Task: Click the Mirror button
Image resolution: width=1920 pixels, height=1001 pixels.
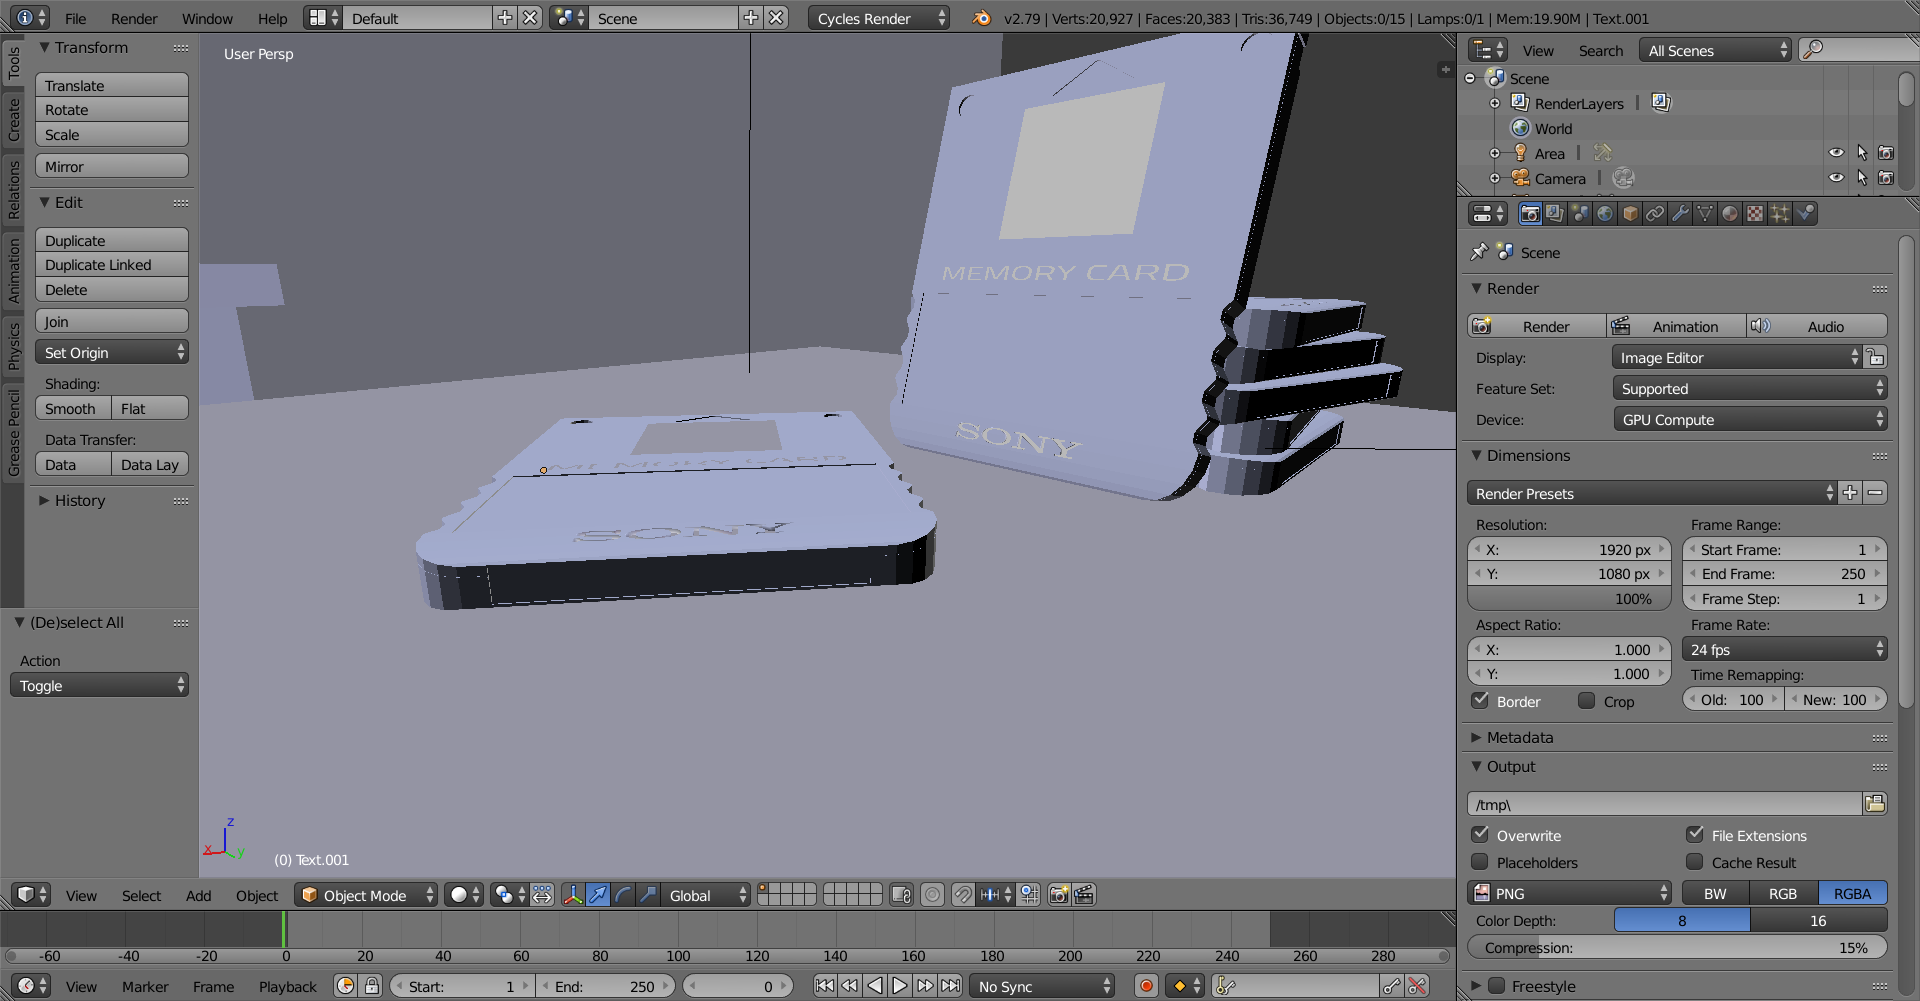Action: pyautogui.click(x=112, y=166)
